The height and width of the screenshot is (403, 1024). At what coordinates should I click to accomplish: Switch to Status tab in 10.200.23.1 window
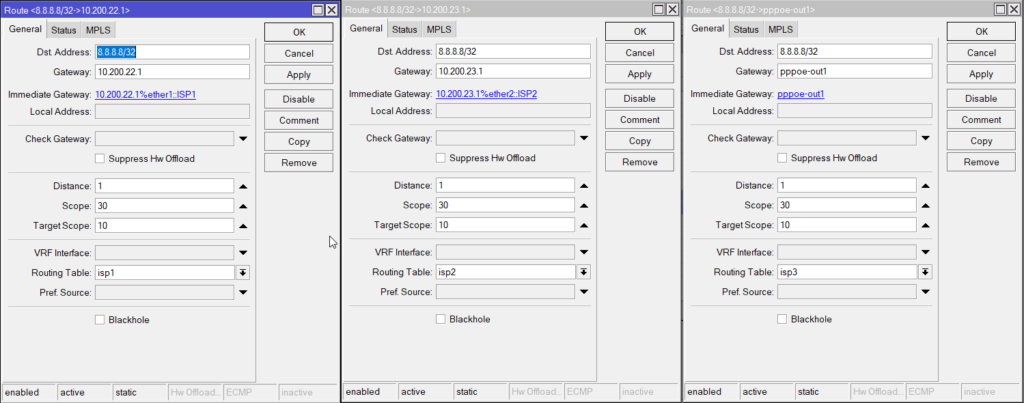[405, 29]
